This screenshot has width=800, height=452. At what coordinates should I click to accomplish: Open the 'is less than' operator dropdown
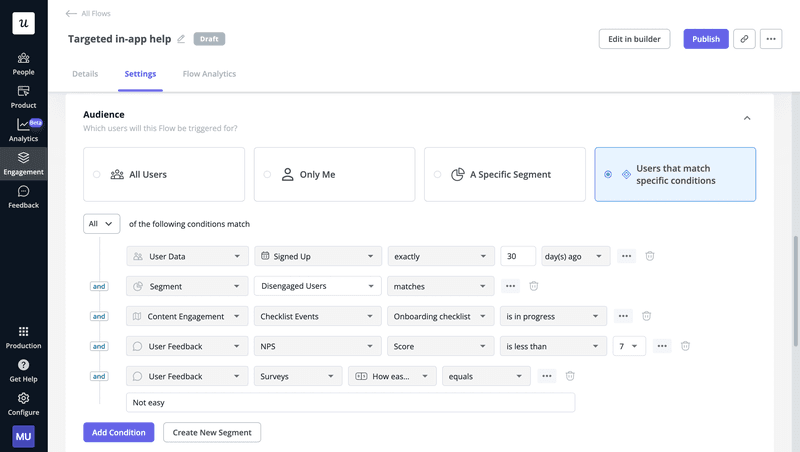(553, 346)
